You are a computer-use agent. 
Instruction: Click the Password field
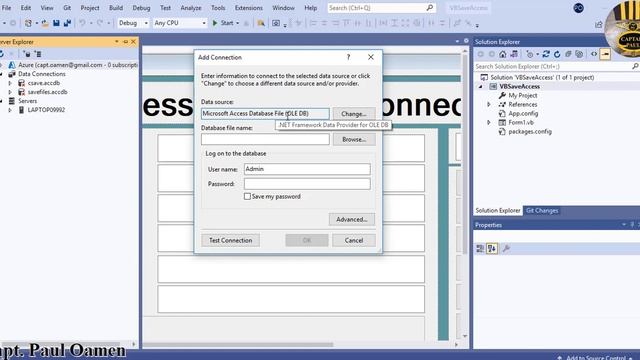click(307, 184)
